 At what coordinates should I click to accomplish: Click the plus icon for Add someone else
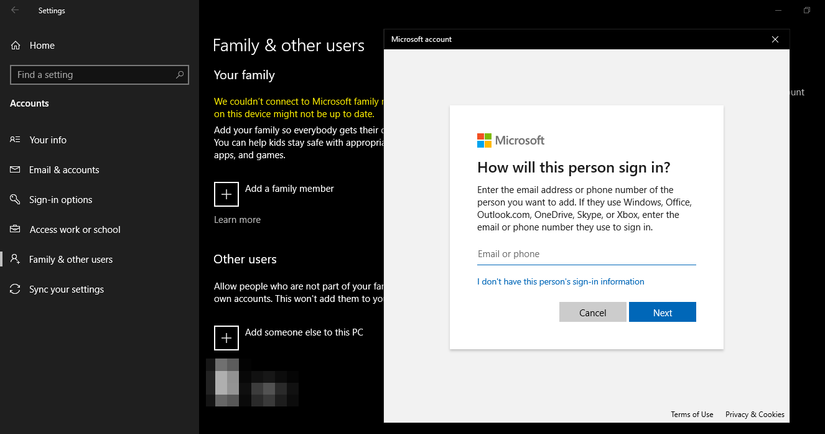(x=226, y=338)
